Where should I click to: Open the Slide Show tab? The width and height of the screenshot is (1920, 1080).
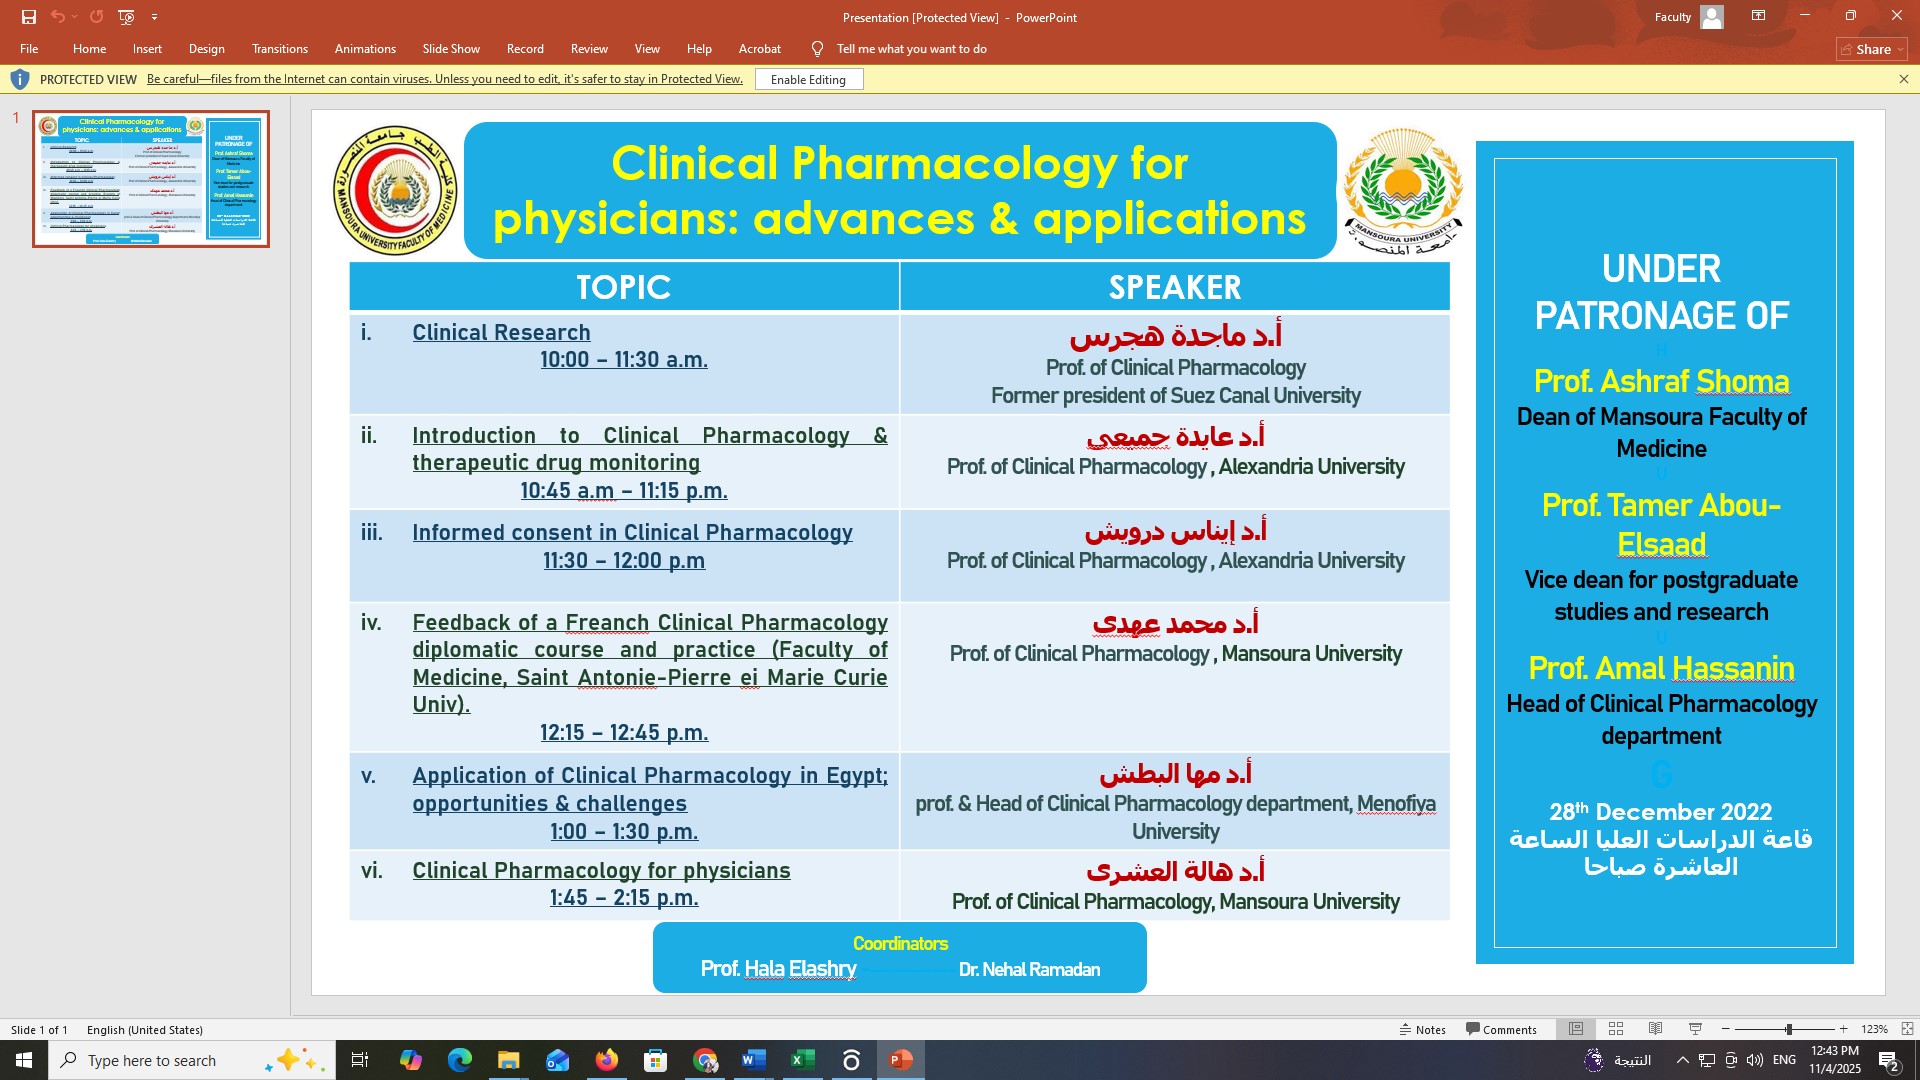click(450, 48)
